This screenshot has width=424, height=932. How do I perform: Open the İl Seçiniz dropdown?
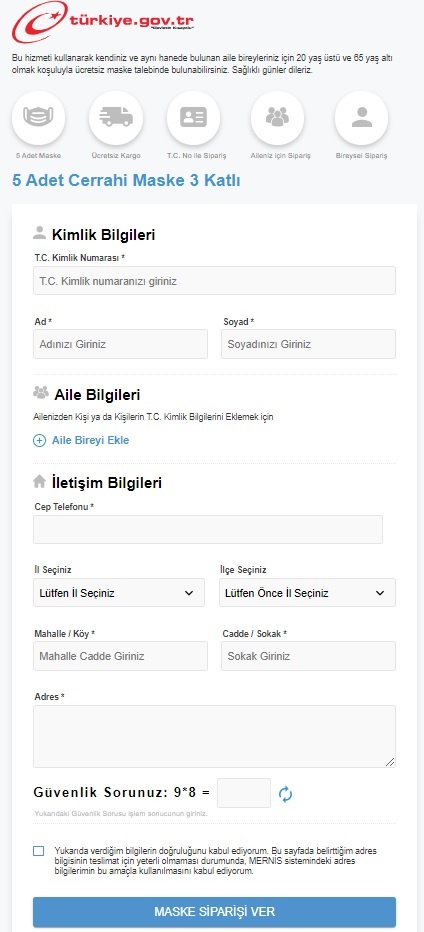pyautogui.click(x=119, y=593)
